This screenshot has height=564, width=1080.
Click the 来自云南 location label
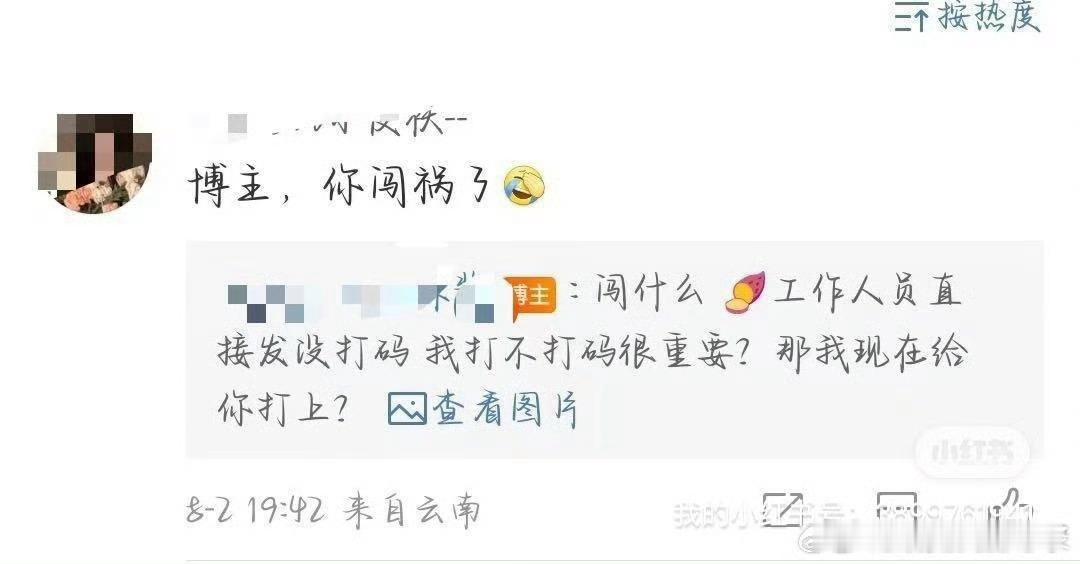tap(412, 511)
